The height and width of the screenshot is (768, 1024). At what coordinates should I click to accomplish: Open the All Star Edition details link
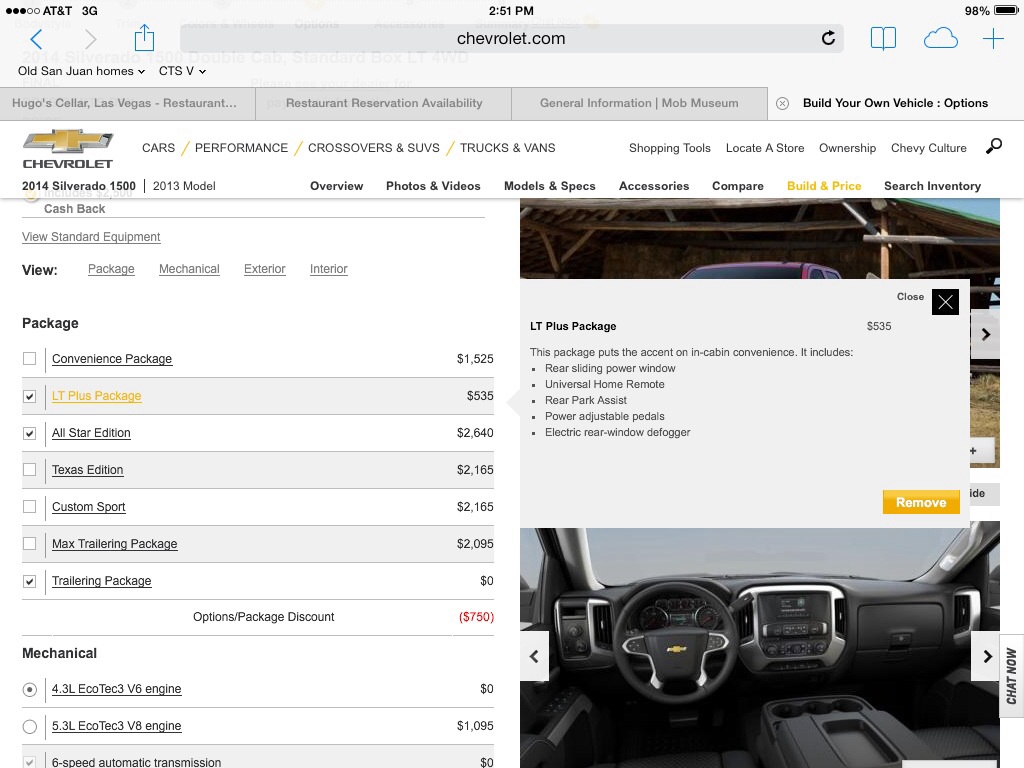[x=91, y=433]
